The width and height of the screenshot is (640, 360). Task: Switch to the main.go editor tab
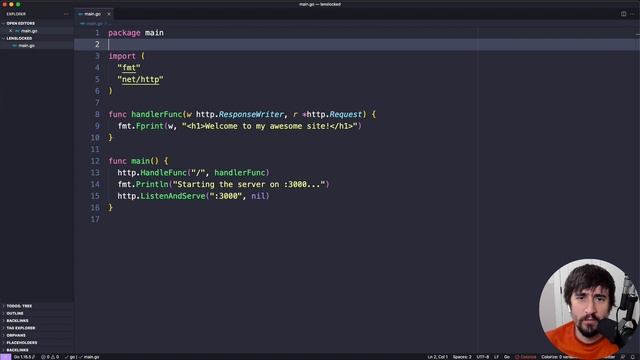coord(92,14)
